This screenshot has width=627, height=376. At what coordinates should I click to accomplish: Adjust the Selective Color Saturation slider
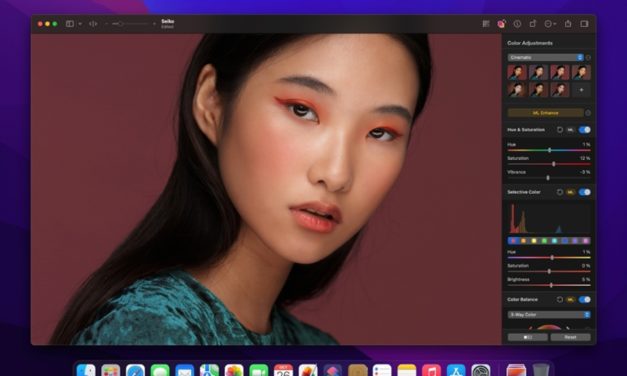(x=549, y=271)
